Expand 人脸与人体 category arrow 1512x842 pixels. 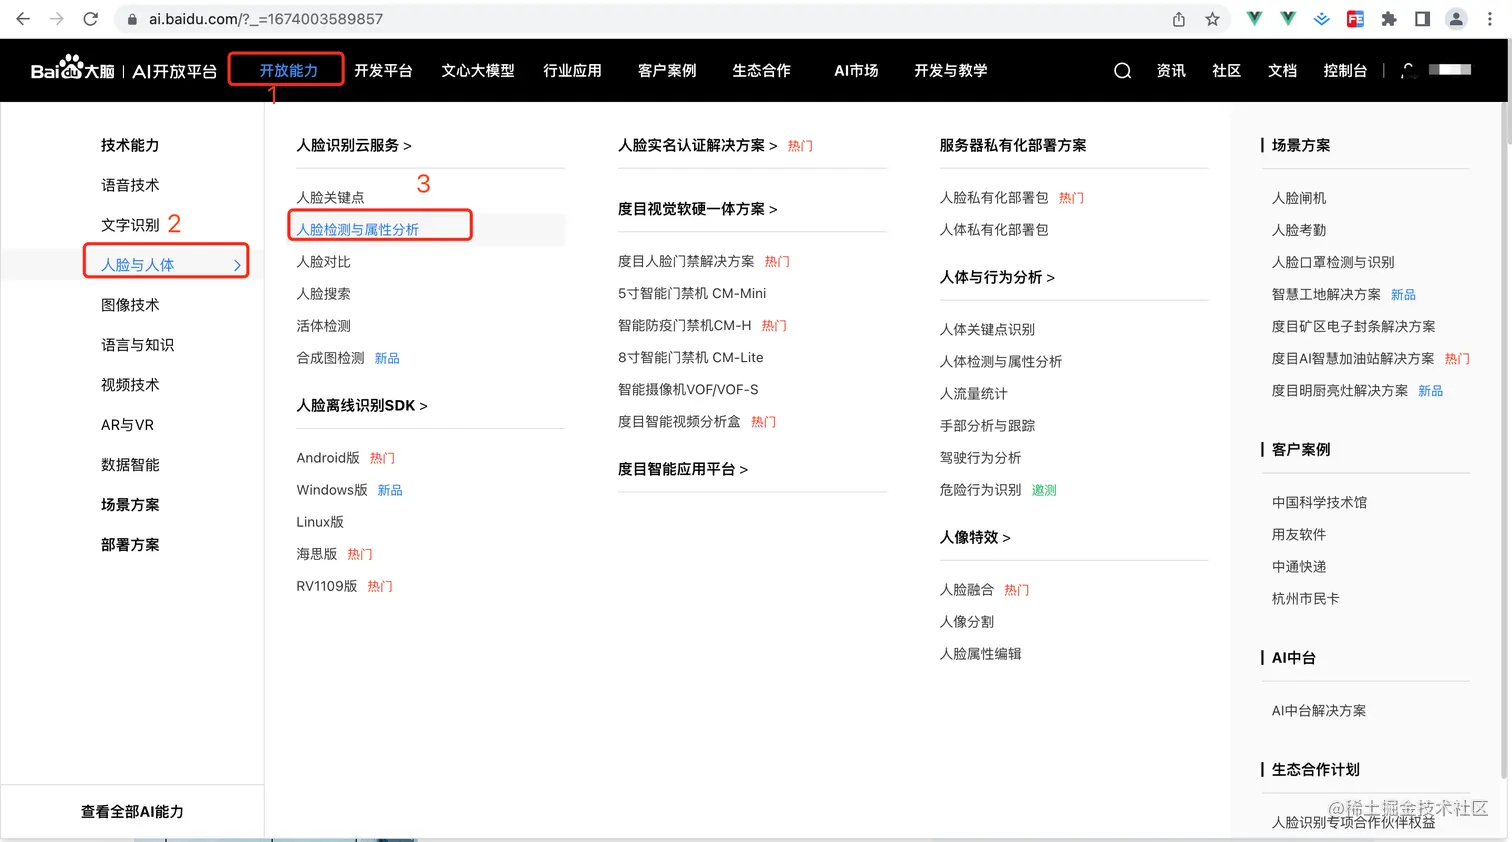coord(237,265)
